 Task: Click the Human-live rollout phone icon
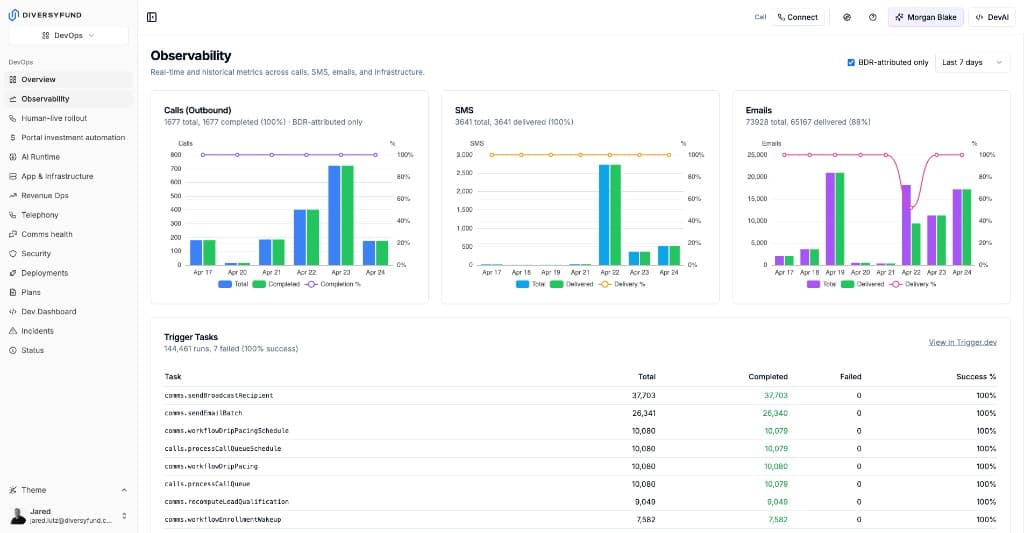click(x=12, y=118)
